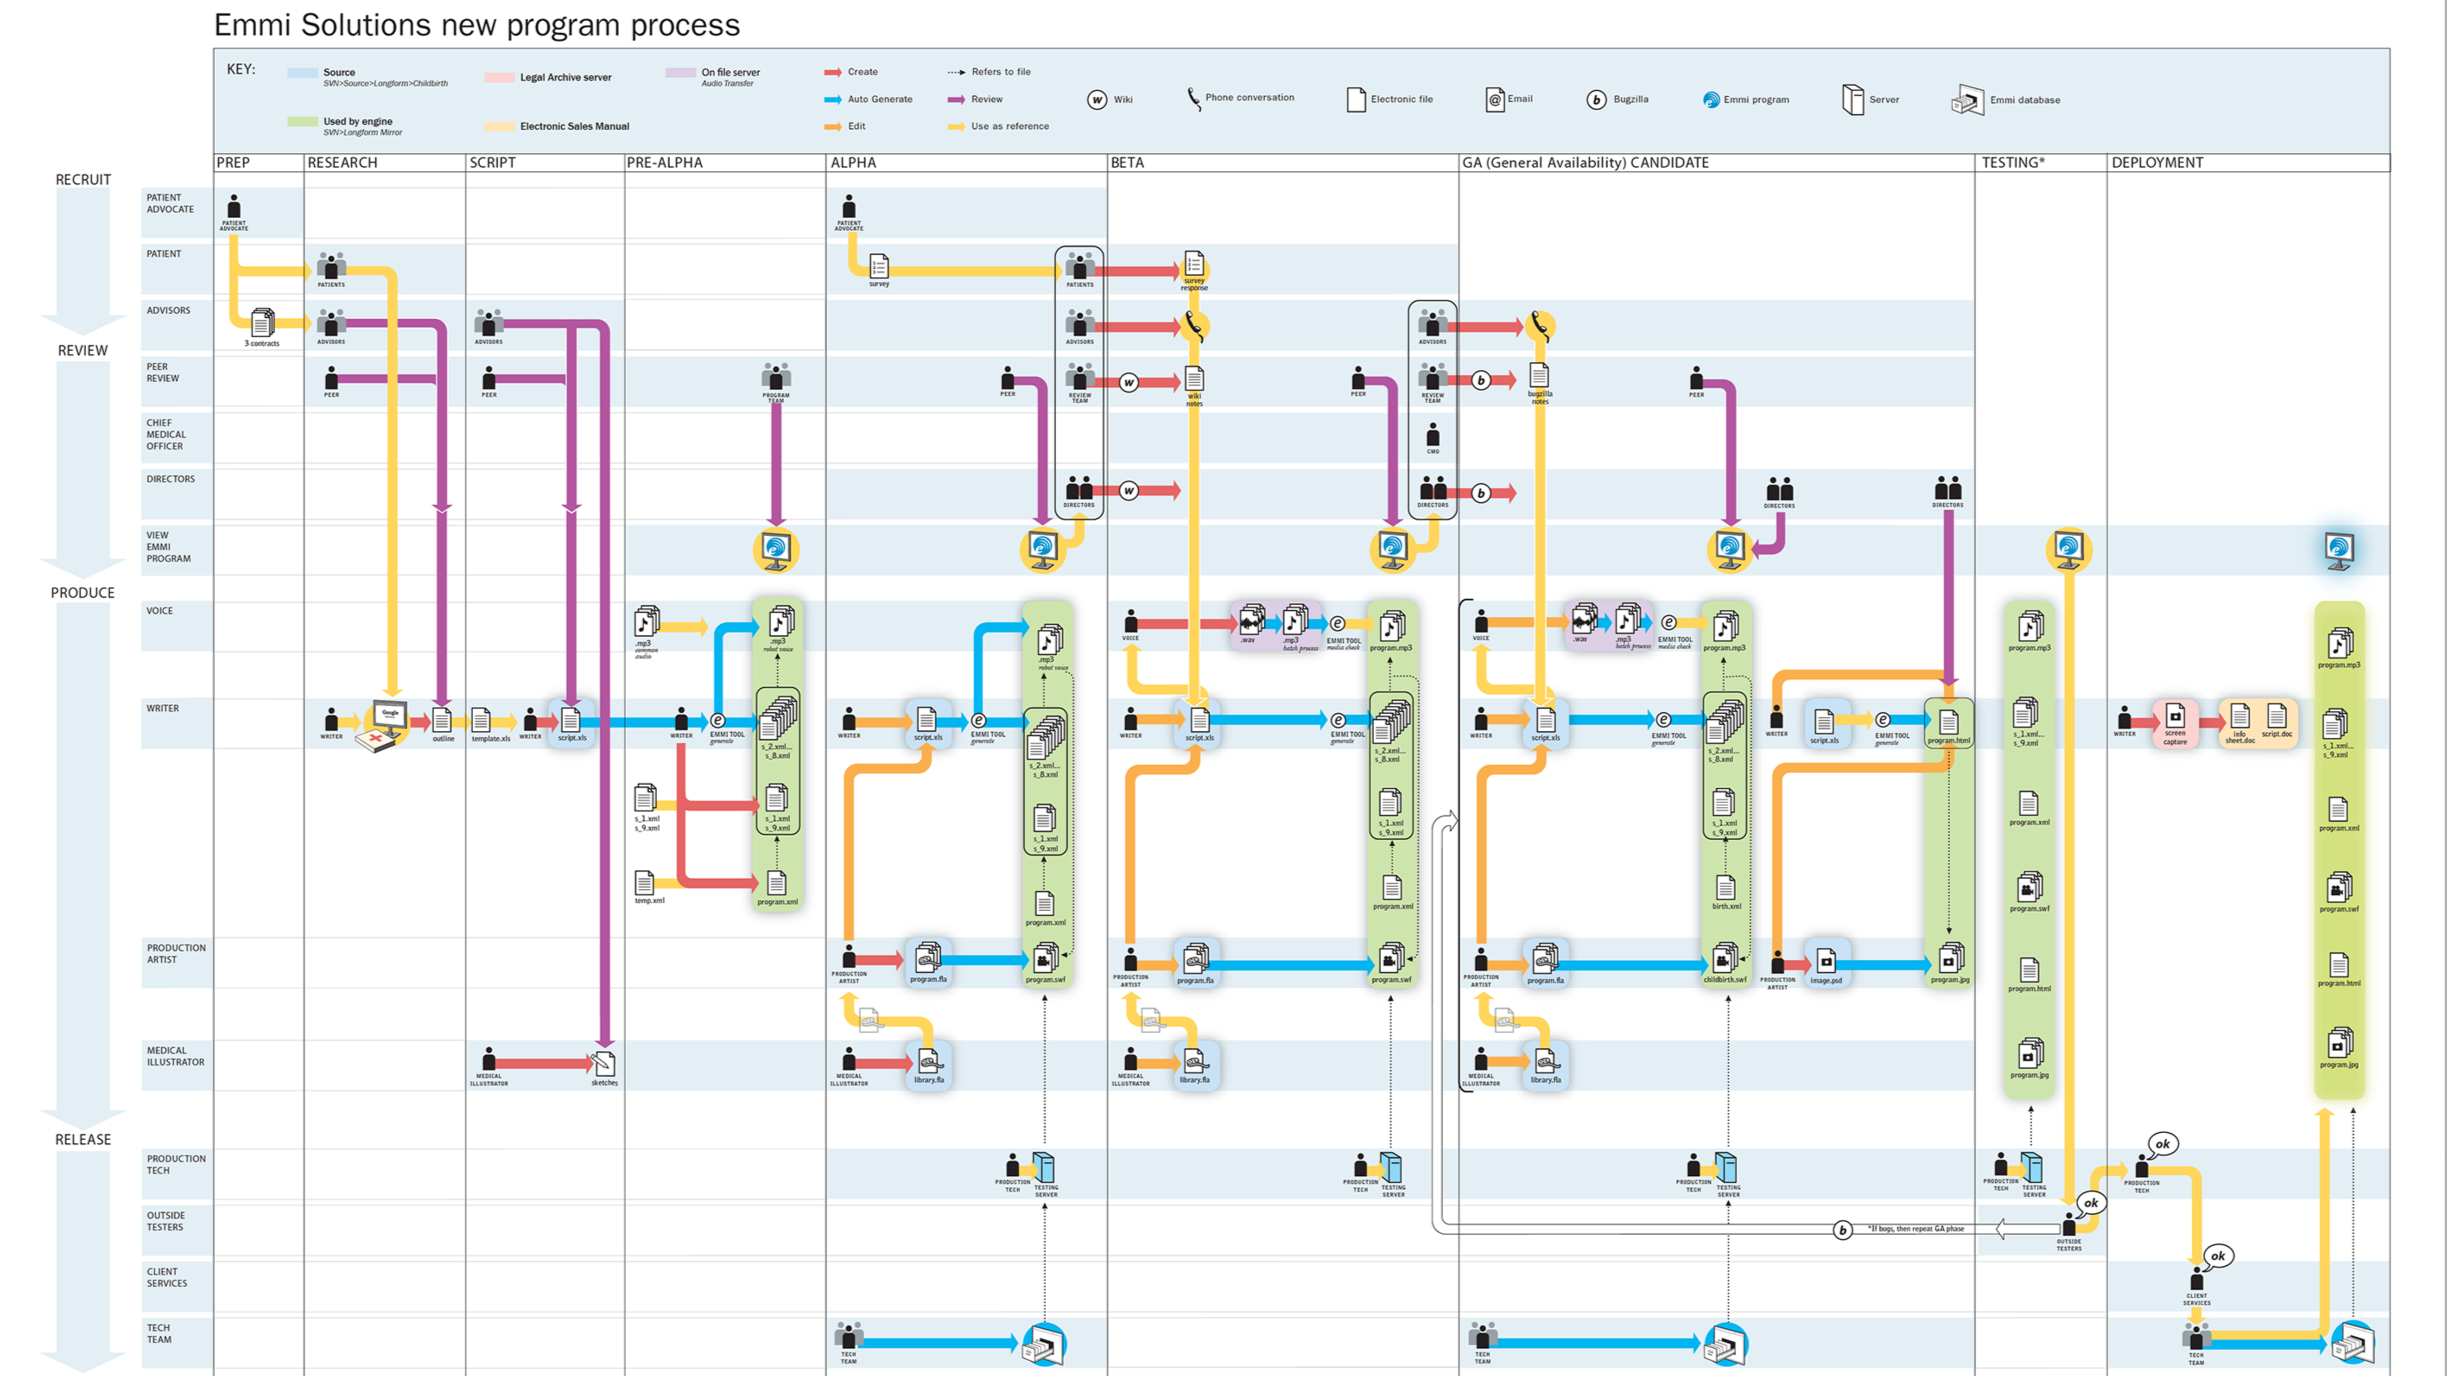Click the Emmi database icon in the key

click(x=1967, y=100)
